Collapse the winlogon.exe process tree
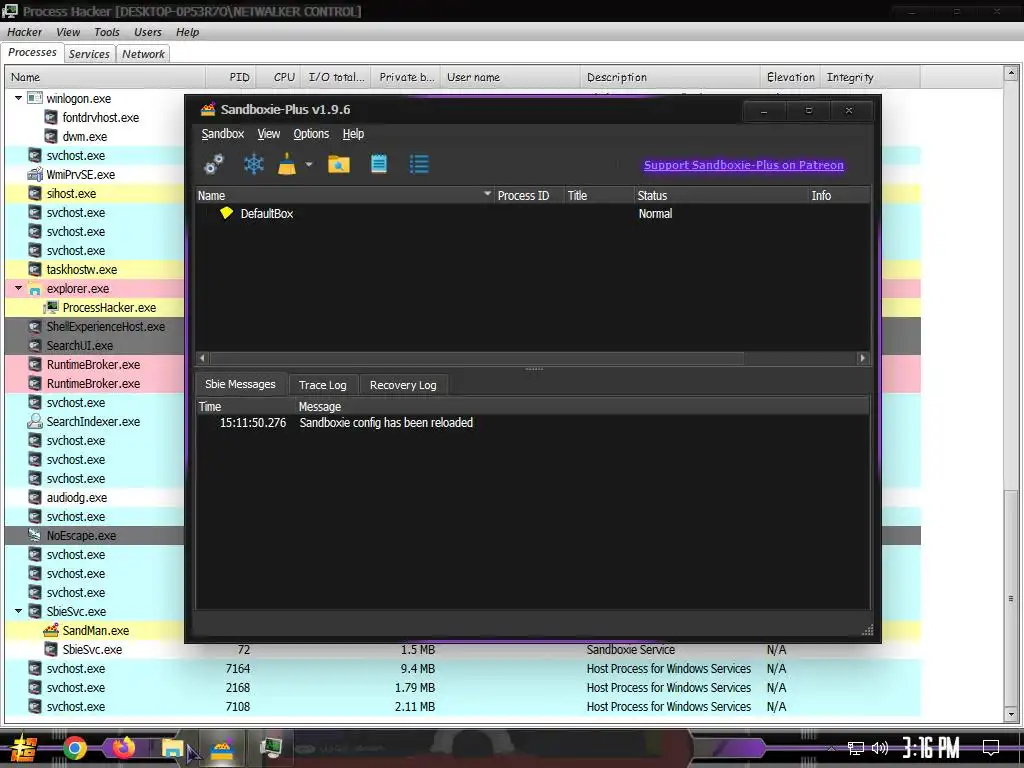This screenshot has height=768, width=1024. pyautogui.click(x=18, y=98)
